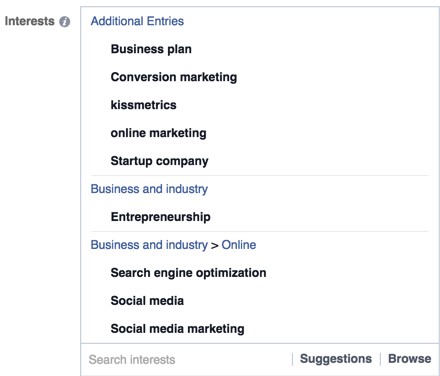Choose the online marketing interest
This screenshot has height=376, width=440.
click(x=158, y=133)
